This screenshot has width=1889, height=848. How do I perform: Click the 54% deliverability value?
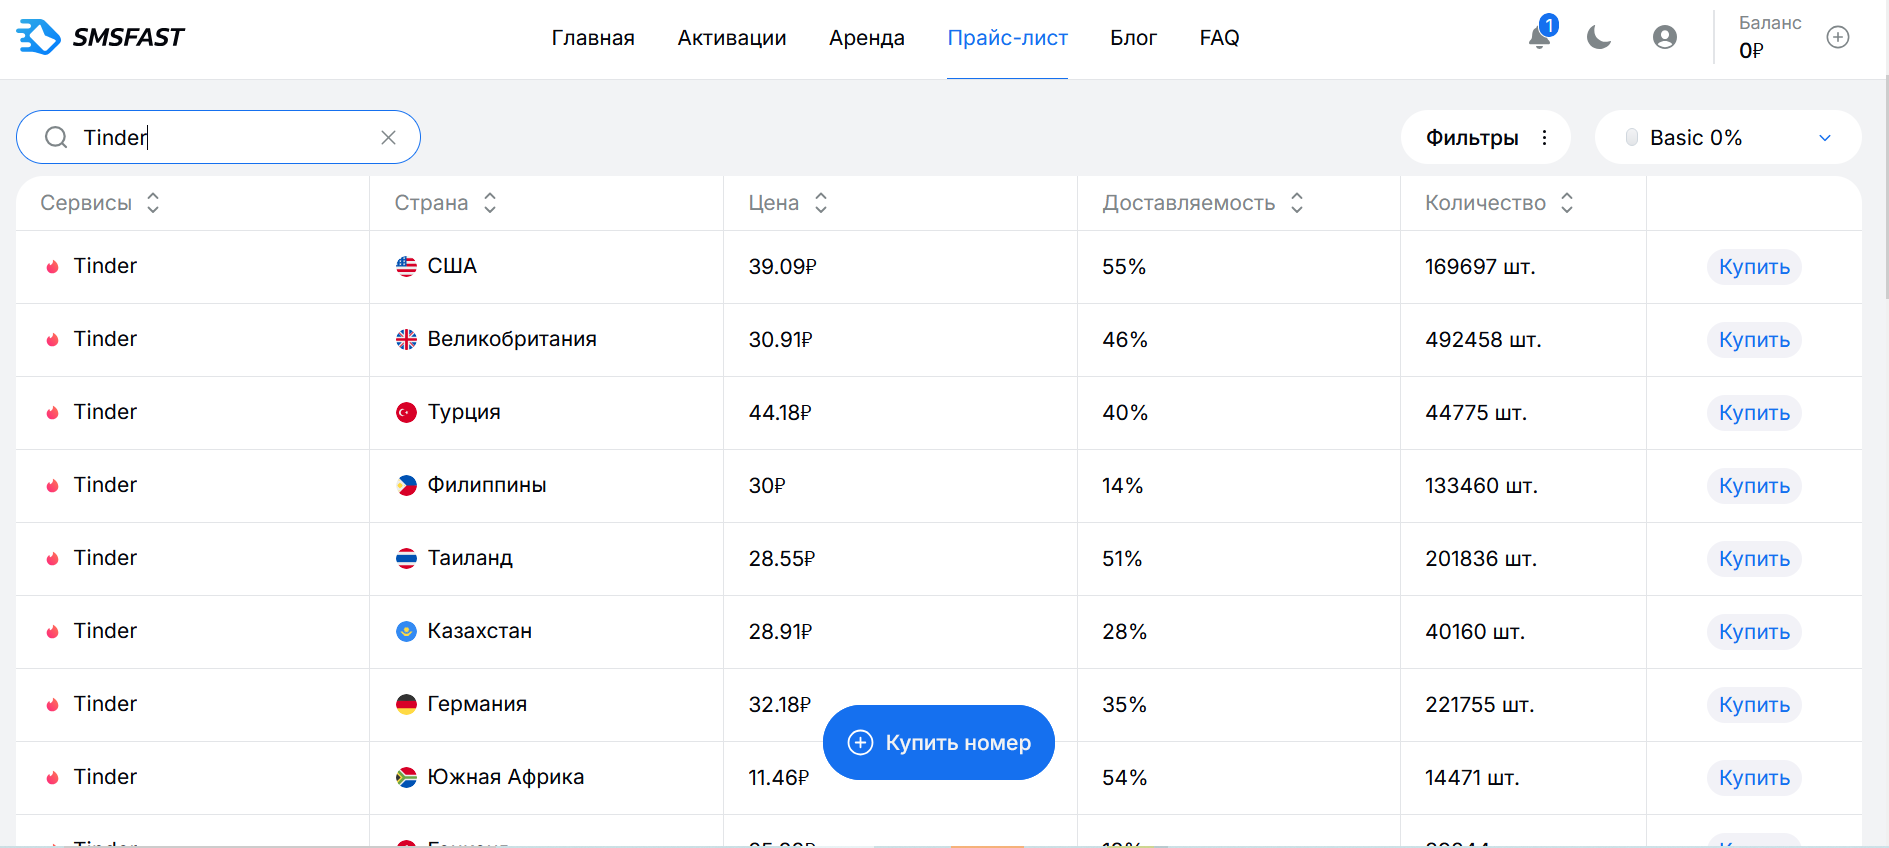pos(1125,778)
